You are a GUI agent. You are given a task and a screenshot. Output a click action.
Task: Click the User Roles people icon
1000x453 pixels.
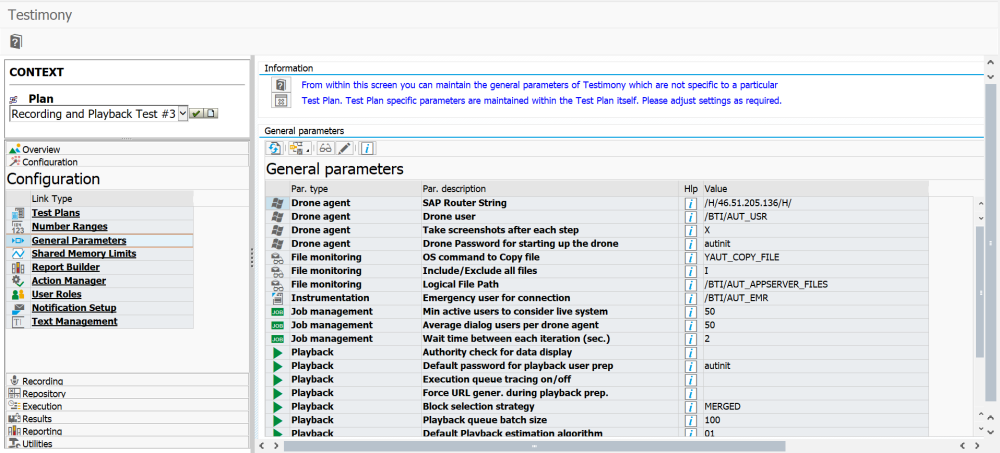point(18,294)
